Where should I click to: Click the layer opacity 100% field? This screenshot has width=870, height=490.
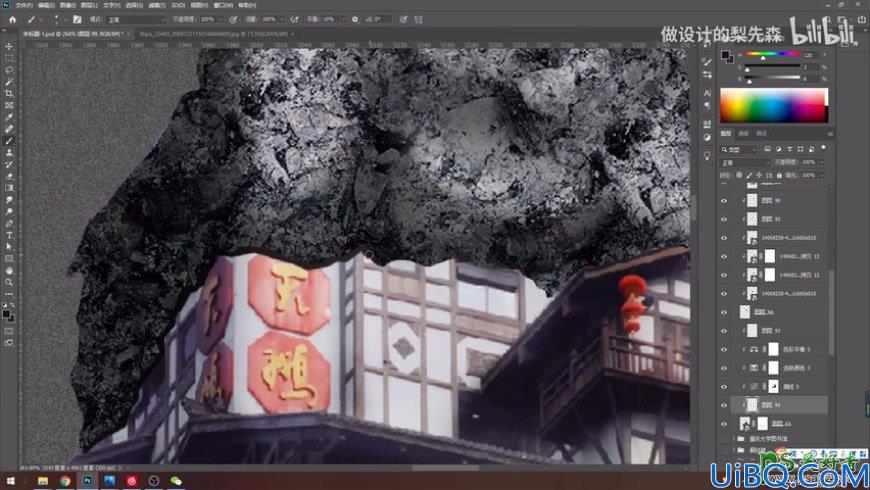point(809,163)
